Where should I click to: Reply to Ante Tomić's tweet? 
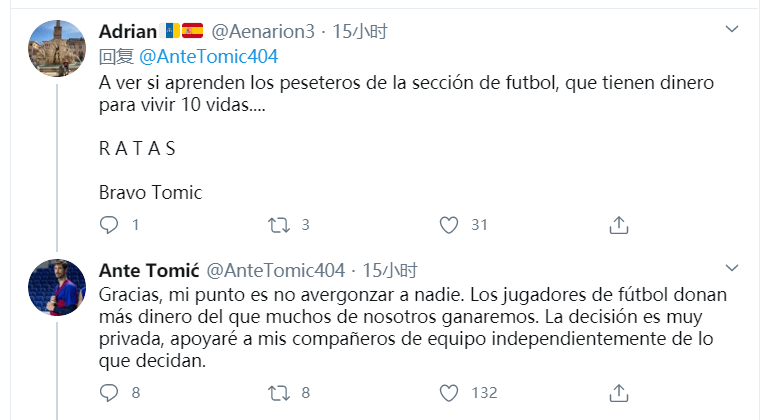point(109,392)
